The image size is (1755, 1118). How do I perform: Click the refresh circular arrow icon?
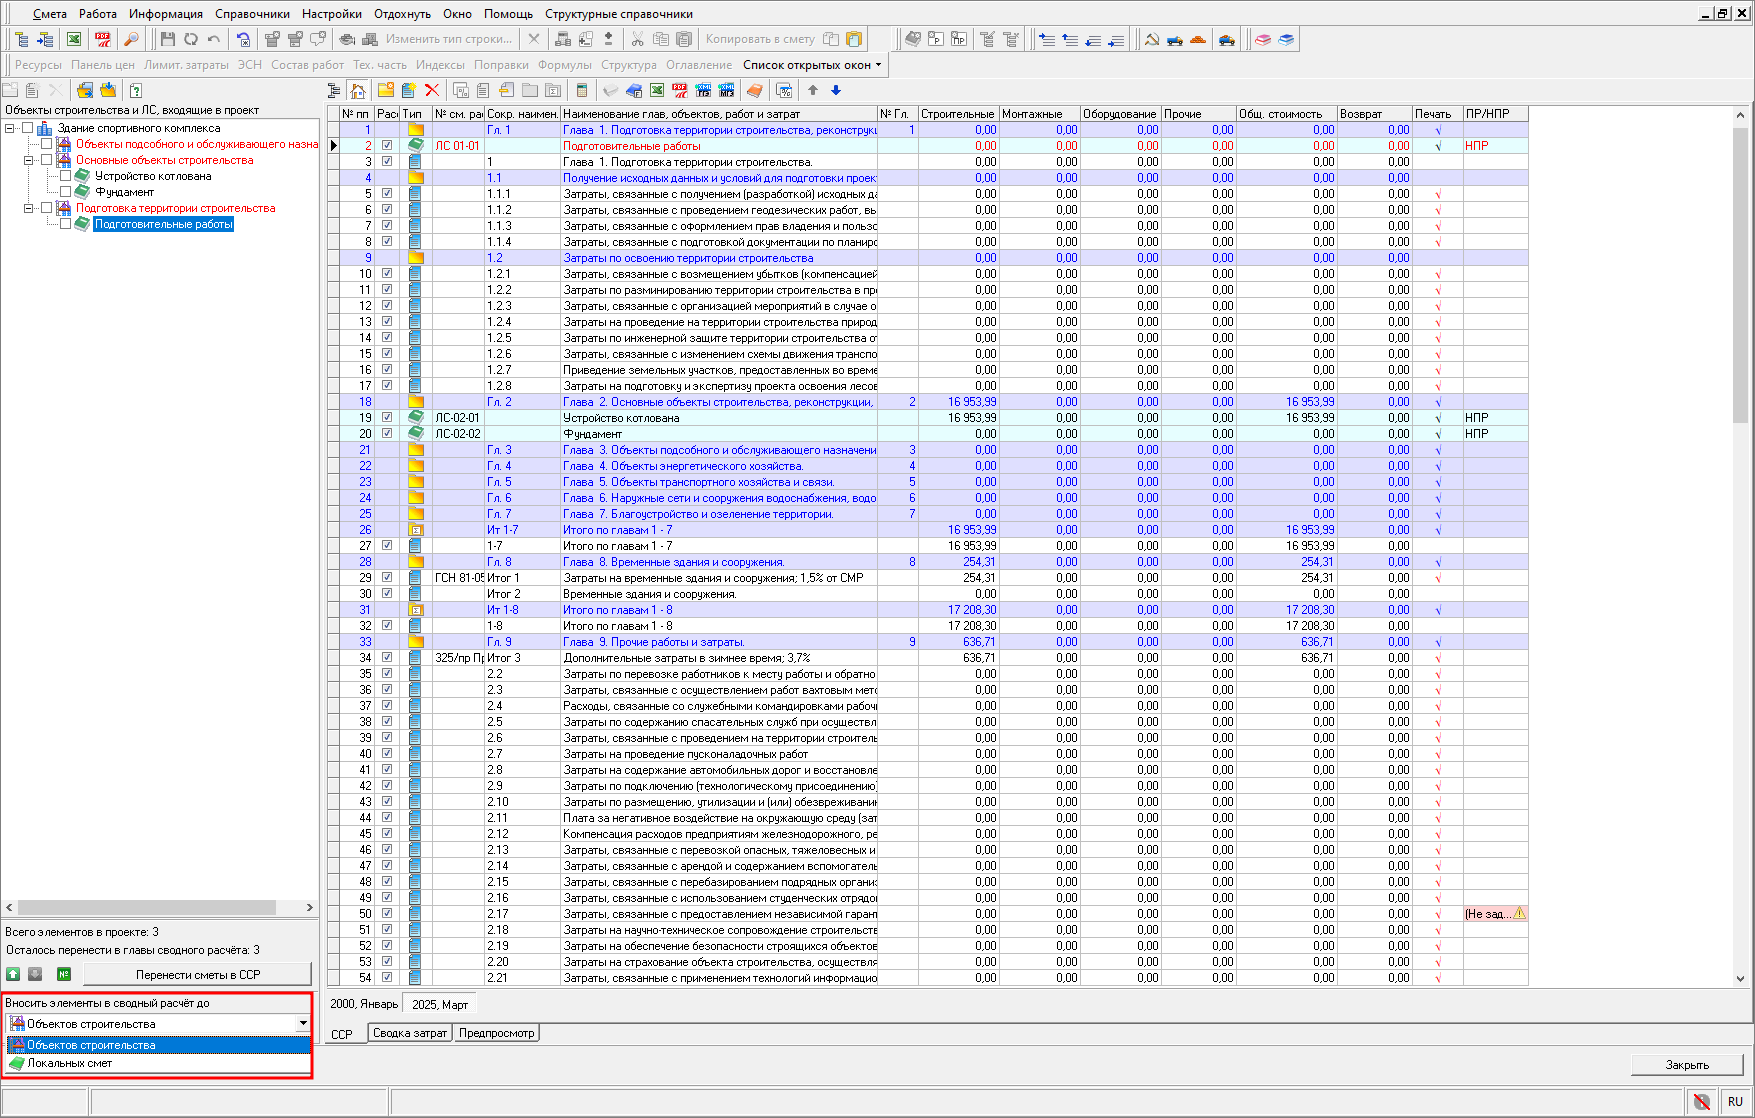pos(190,39)
